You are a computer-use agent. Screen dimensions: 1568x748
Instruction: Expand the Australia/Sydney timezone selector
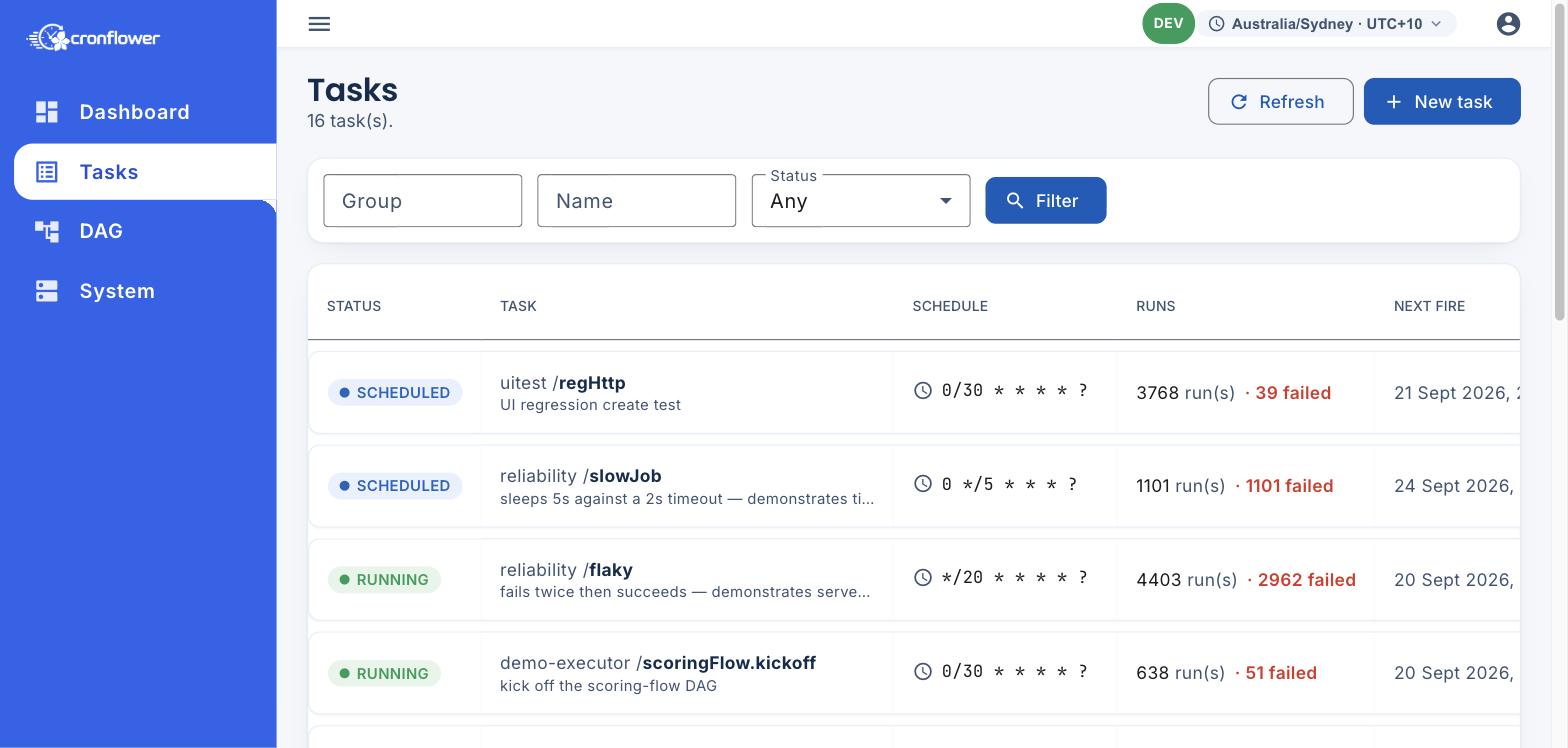pos(1327,24)
